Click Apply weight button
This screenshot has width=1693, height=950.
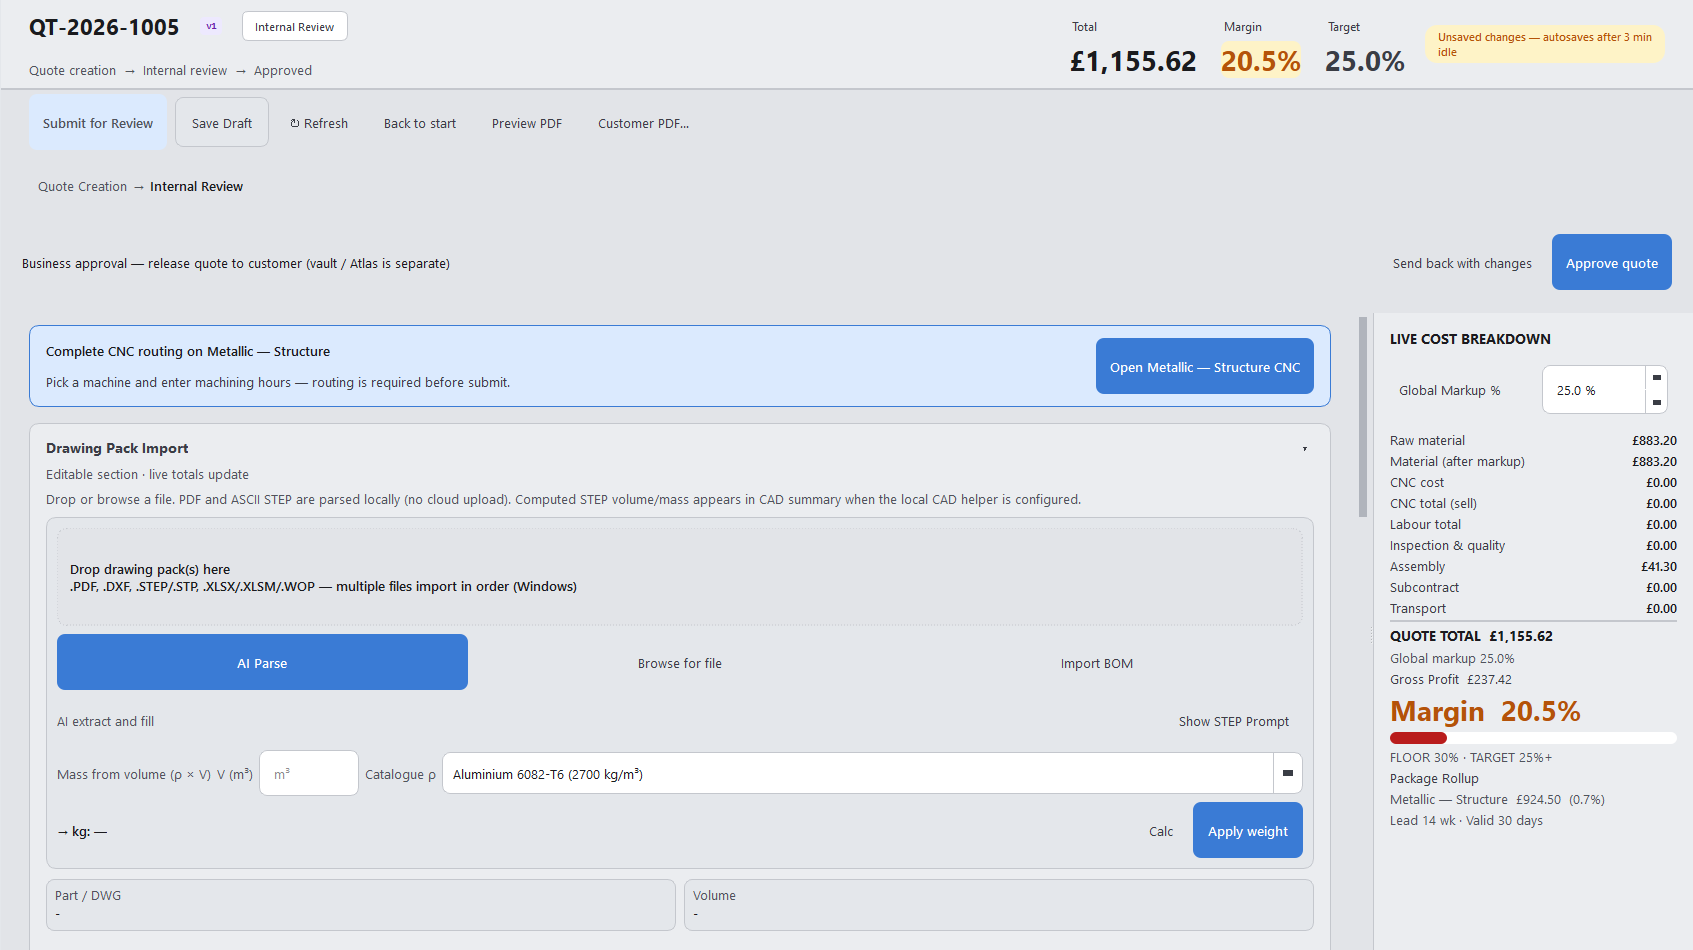click(x=1247, y=831)
